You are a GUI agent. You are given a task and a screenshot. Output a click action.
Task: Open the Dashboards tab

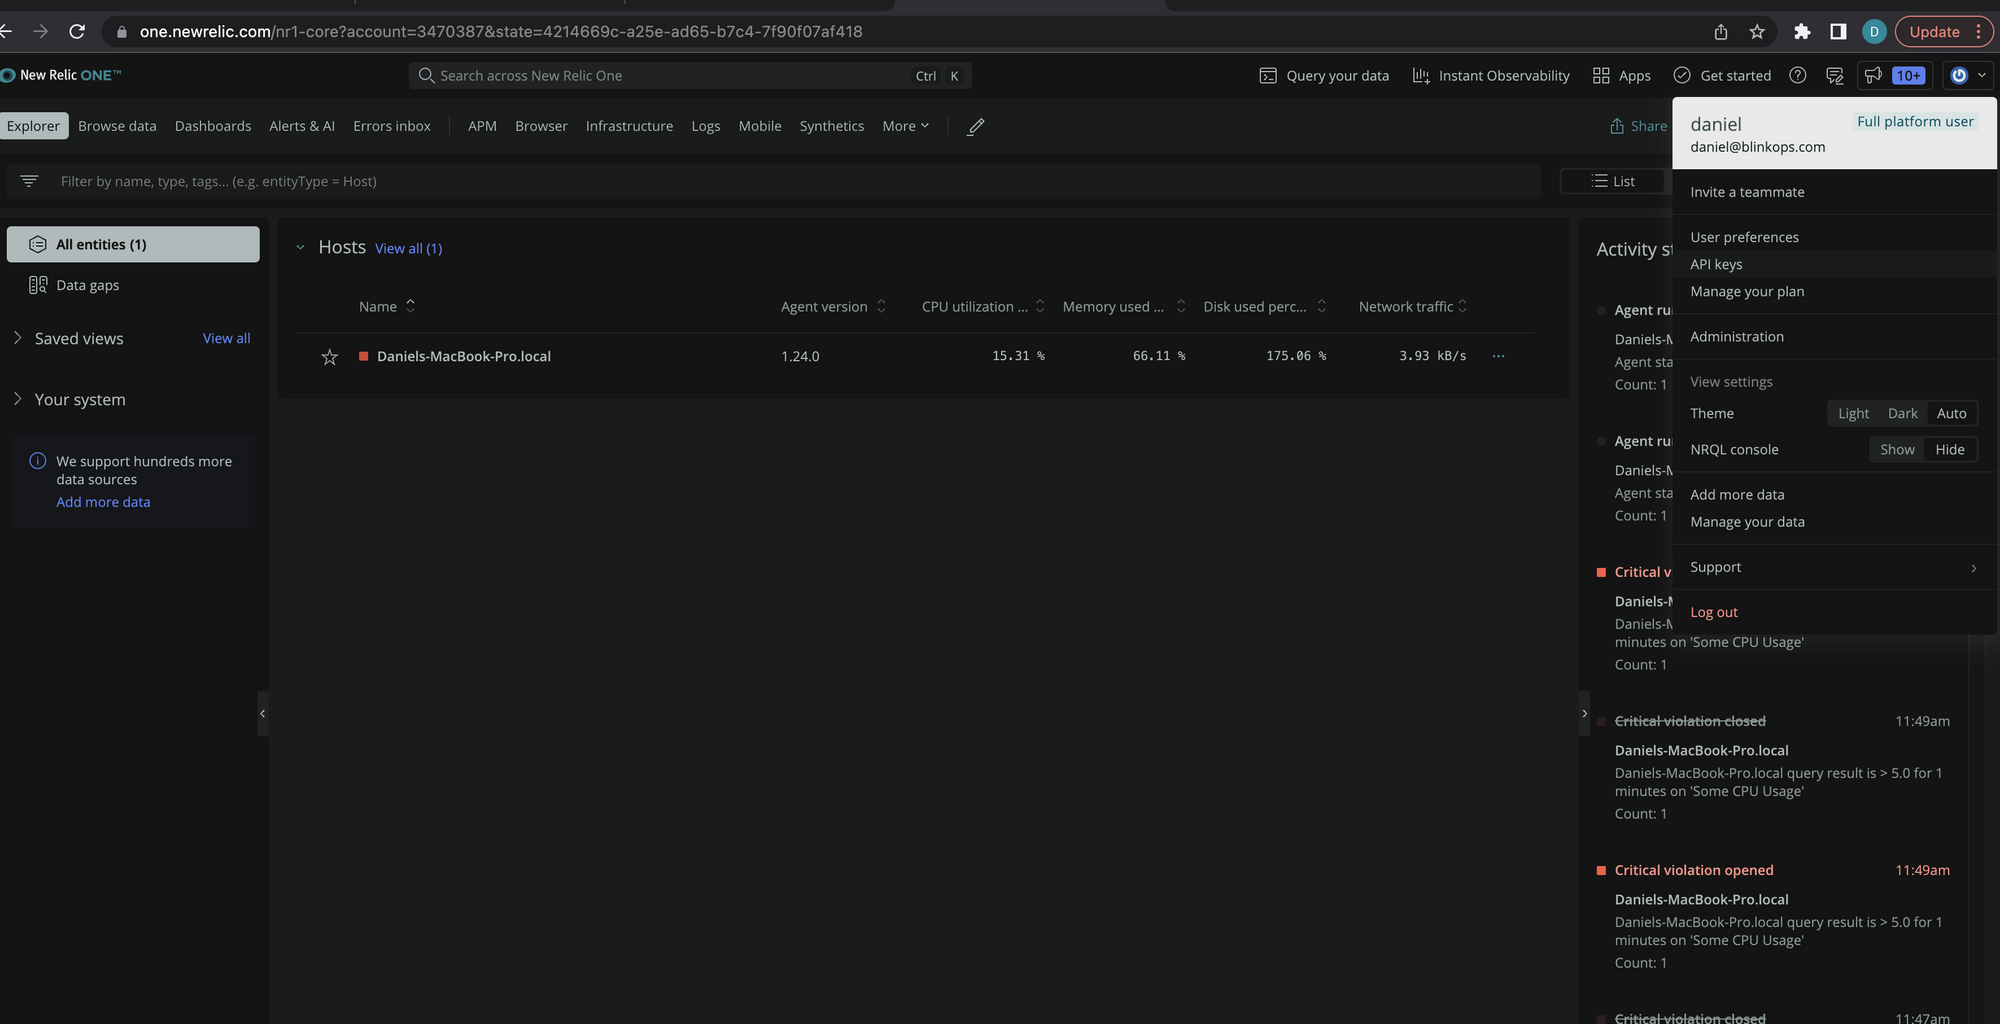[213, 126]
